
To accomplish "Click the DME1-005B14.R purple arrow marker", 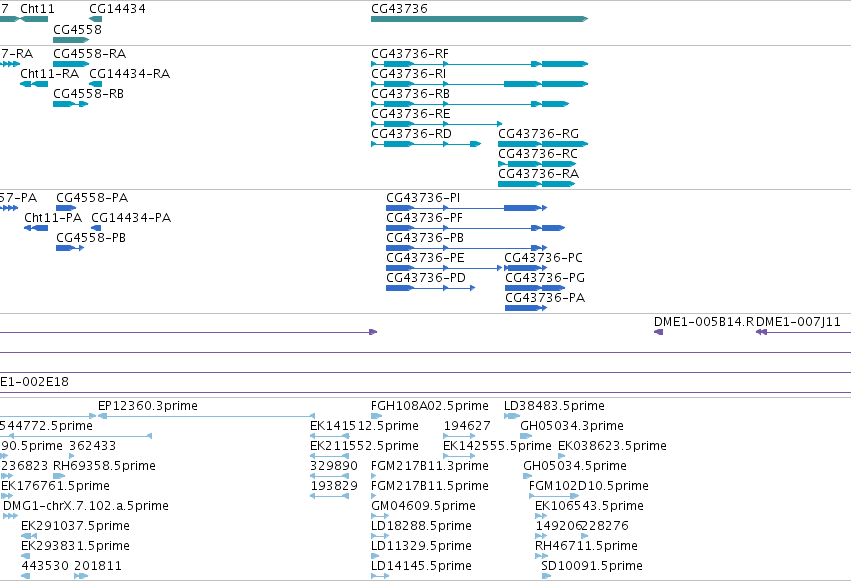I will (658, 332).
